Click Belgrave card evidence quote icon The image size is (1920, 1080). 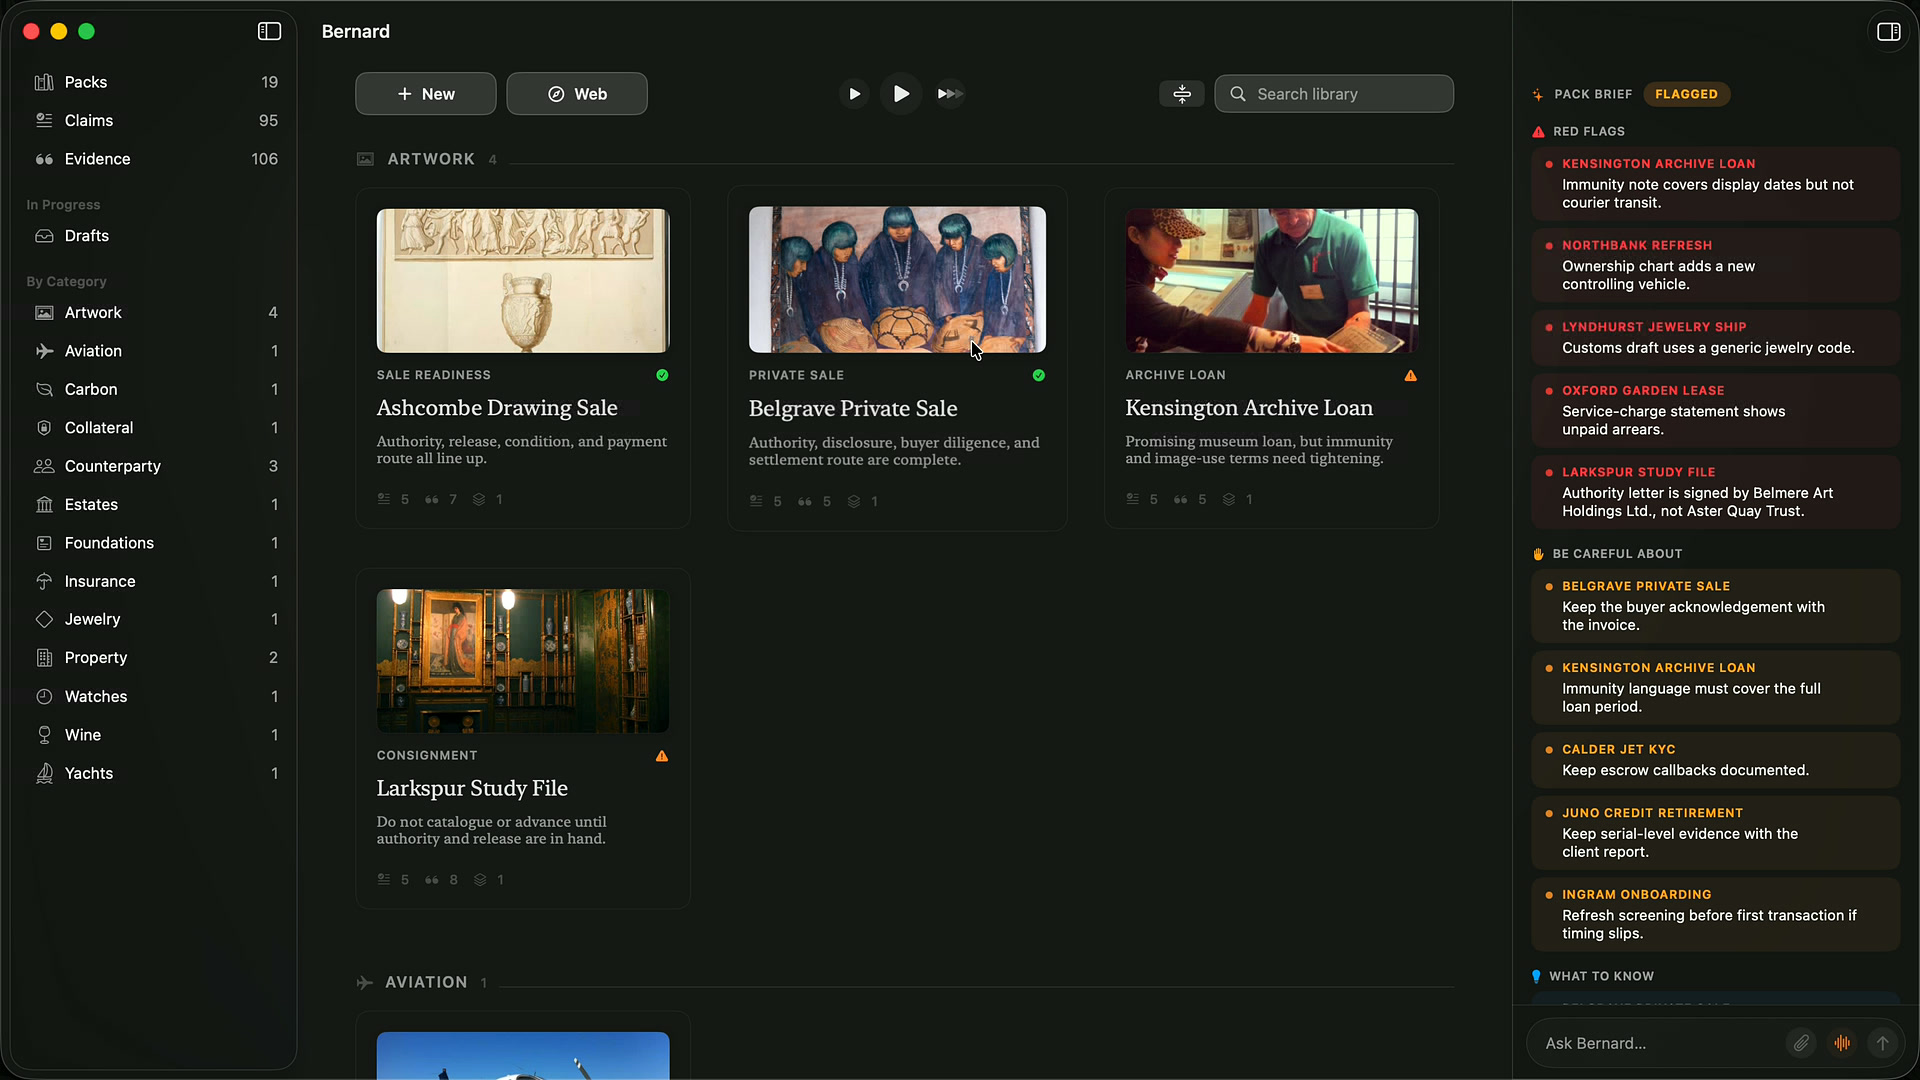(805, 502)
